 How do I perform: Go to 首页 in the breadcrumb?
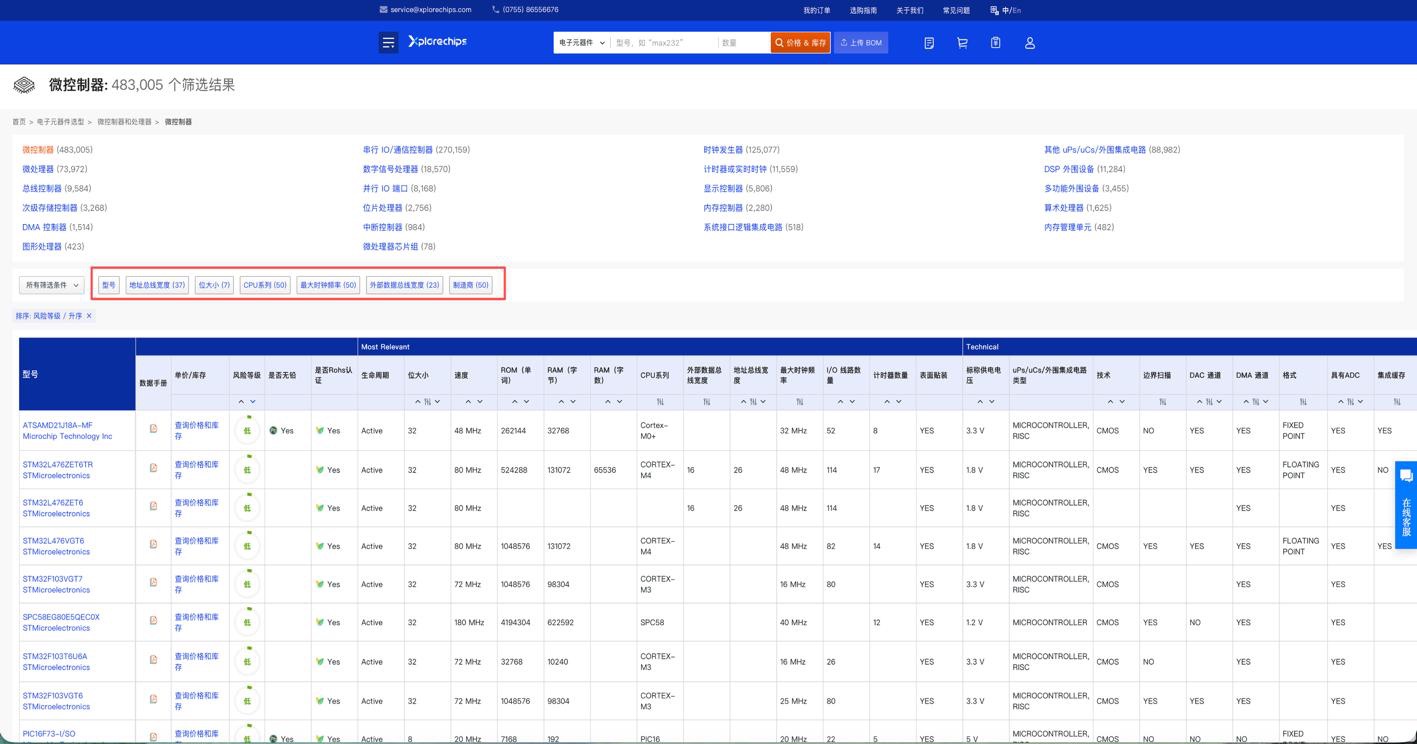[19, 122]
